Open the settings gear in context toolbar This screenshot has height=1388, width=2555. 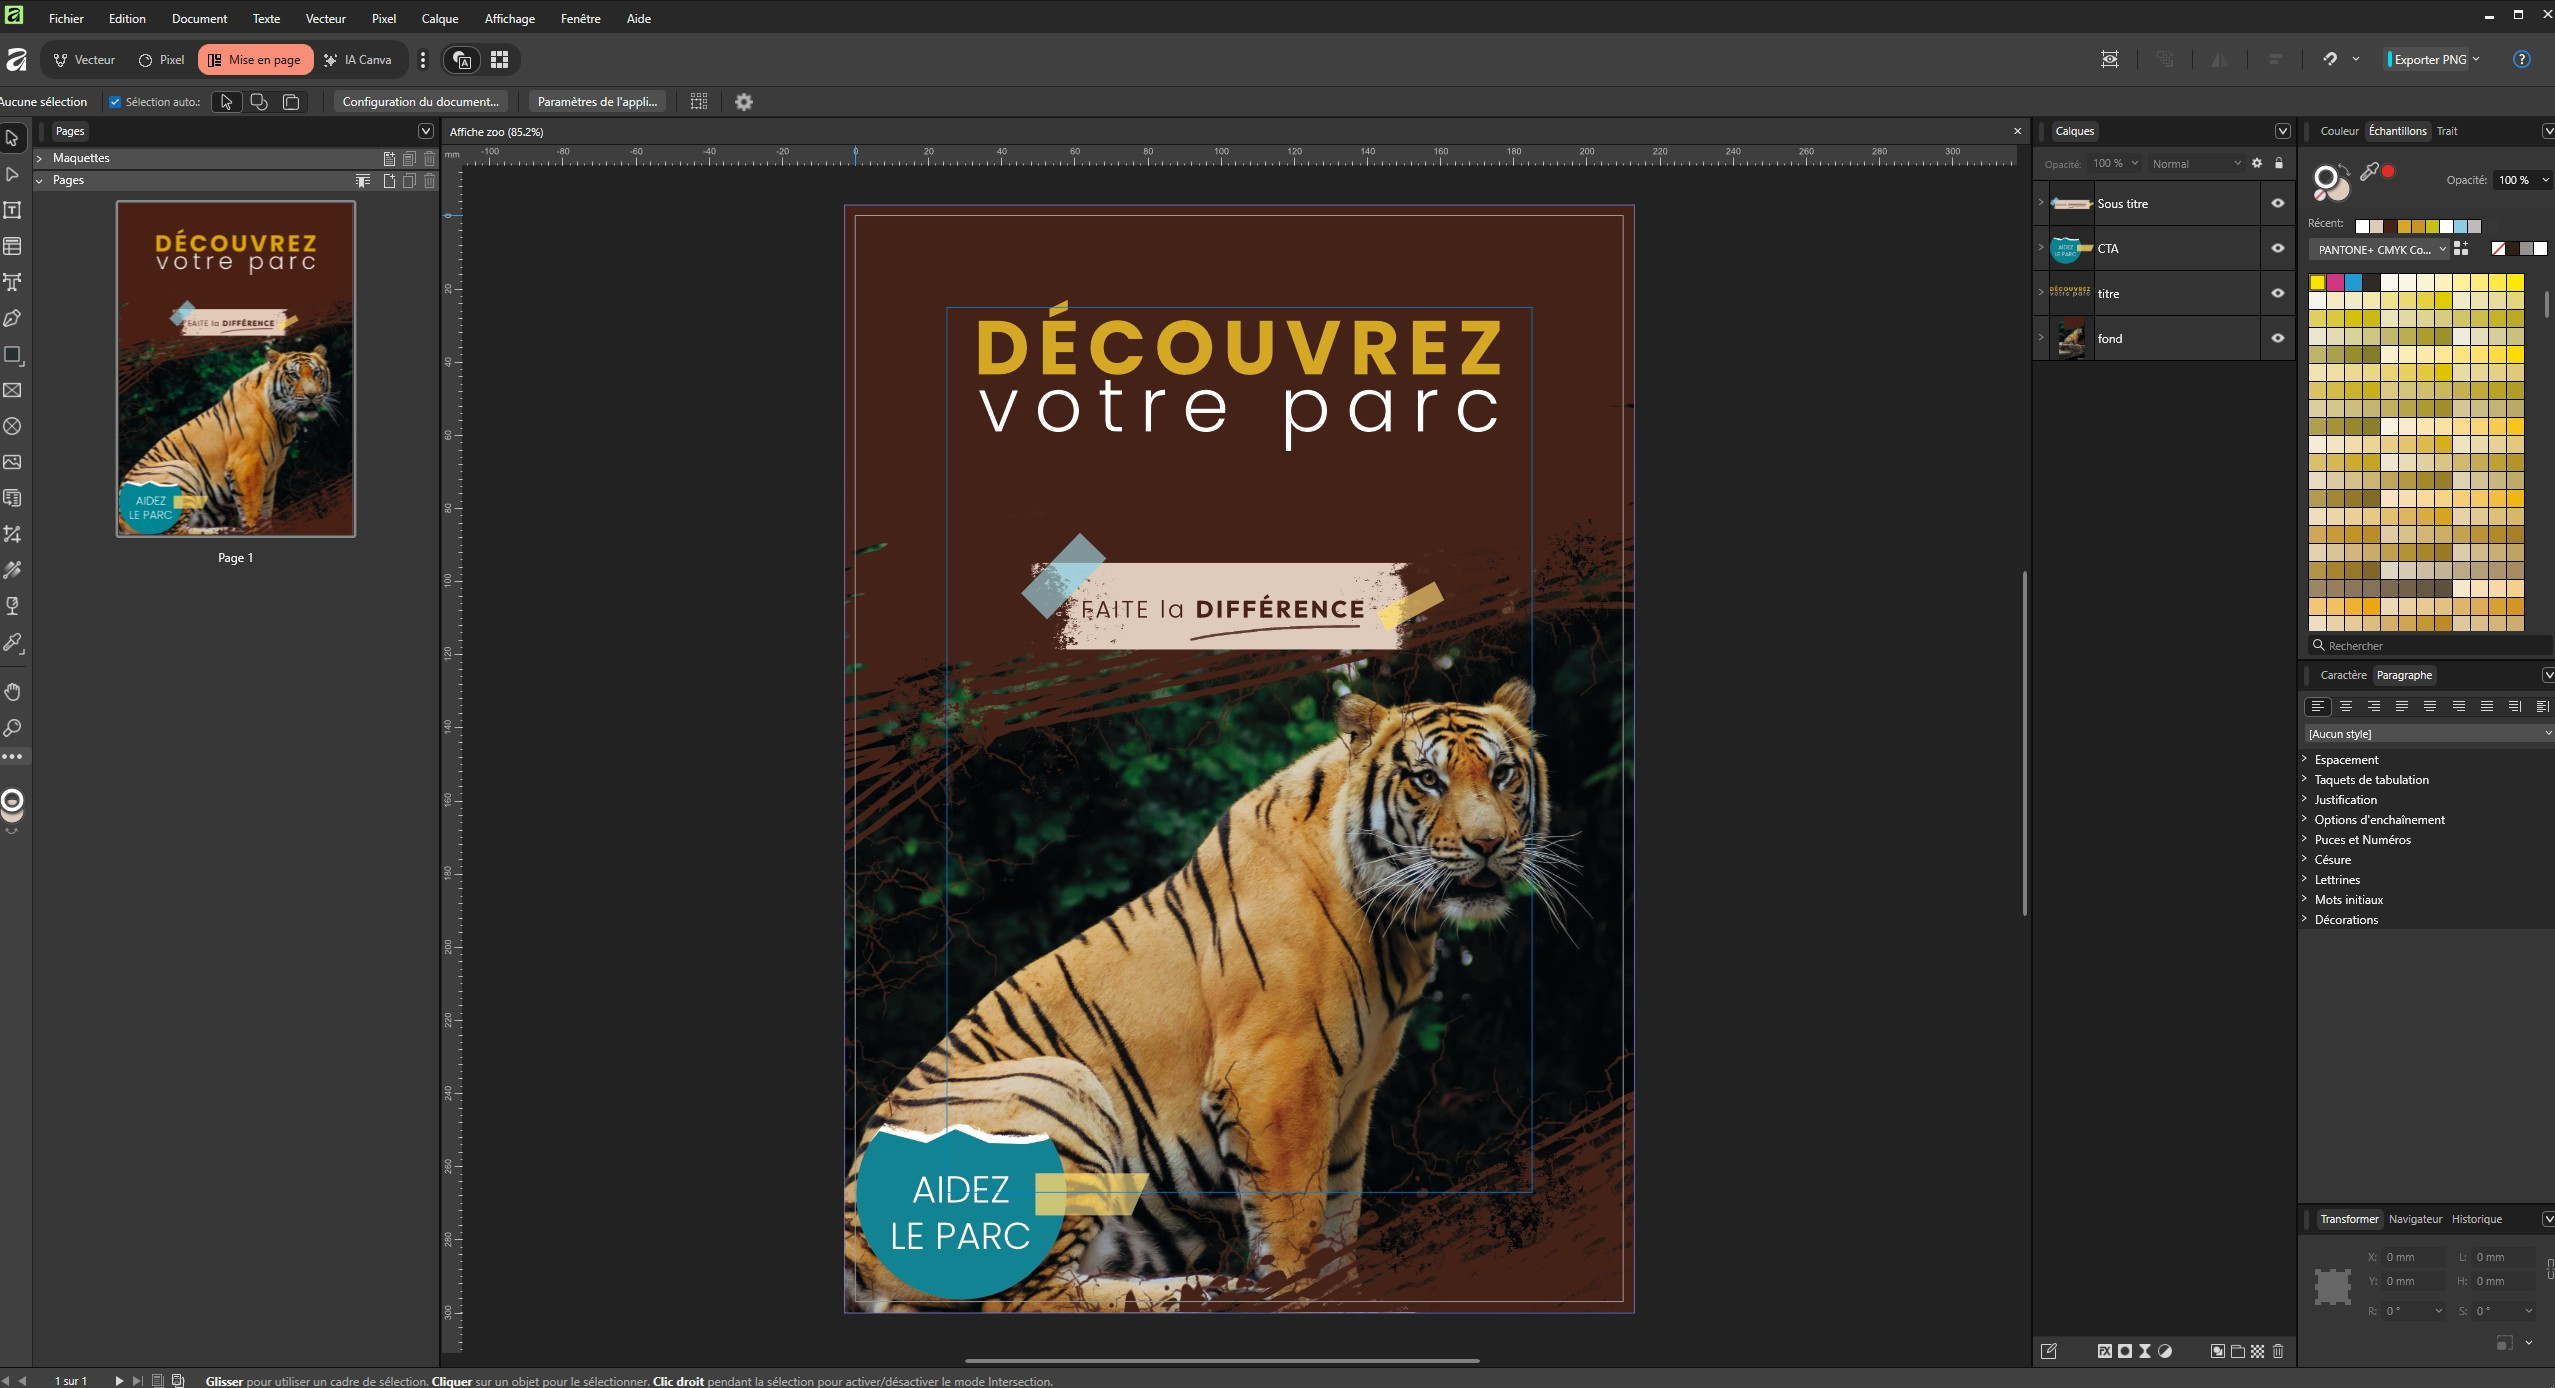point(743,102)
